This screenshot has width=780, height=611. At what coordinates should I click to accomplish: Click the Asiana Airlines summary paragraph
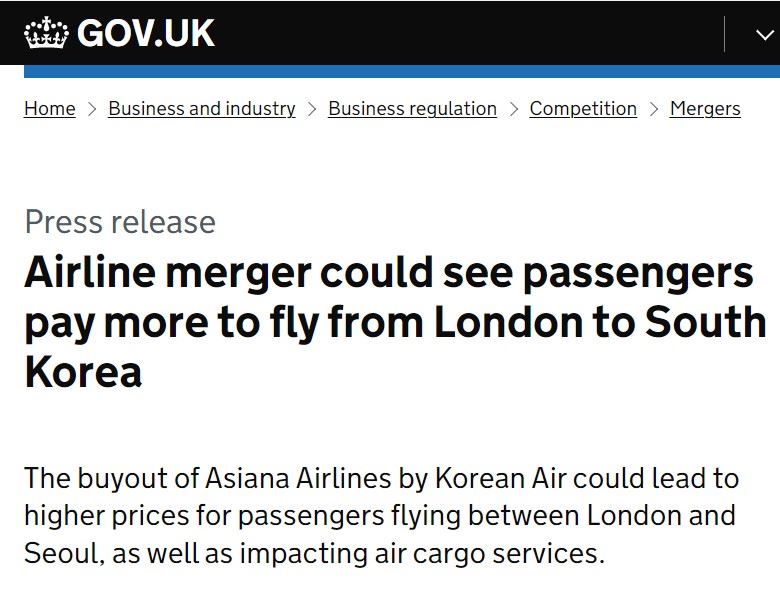click(381, 515)
